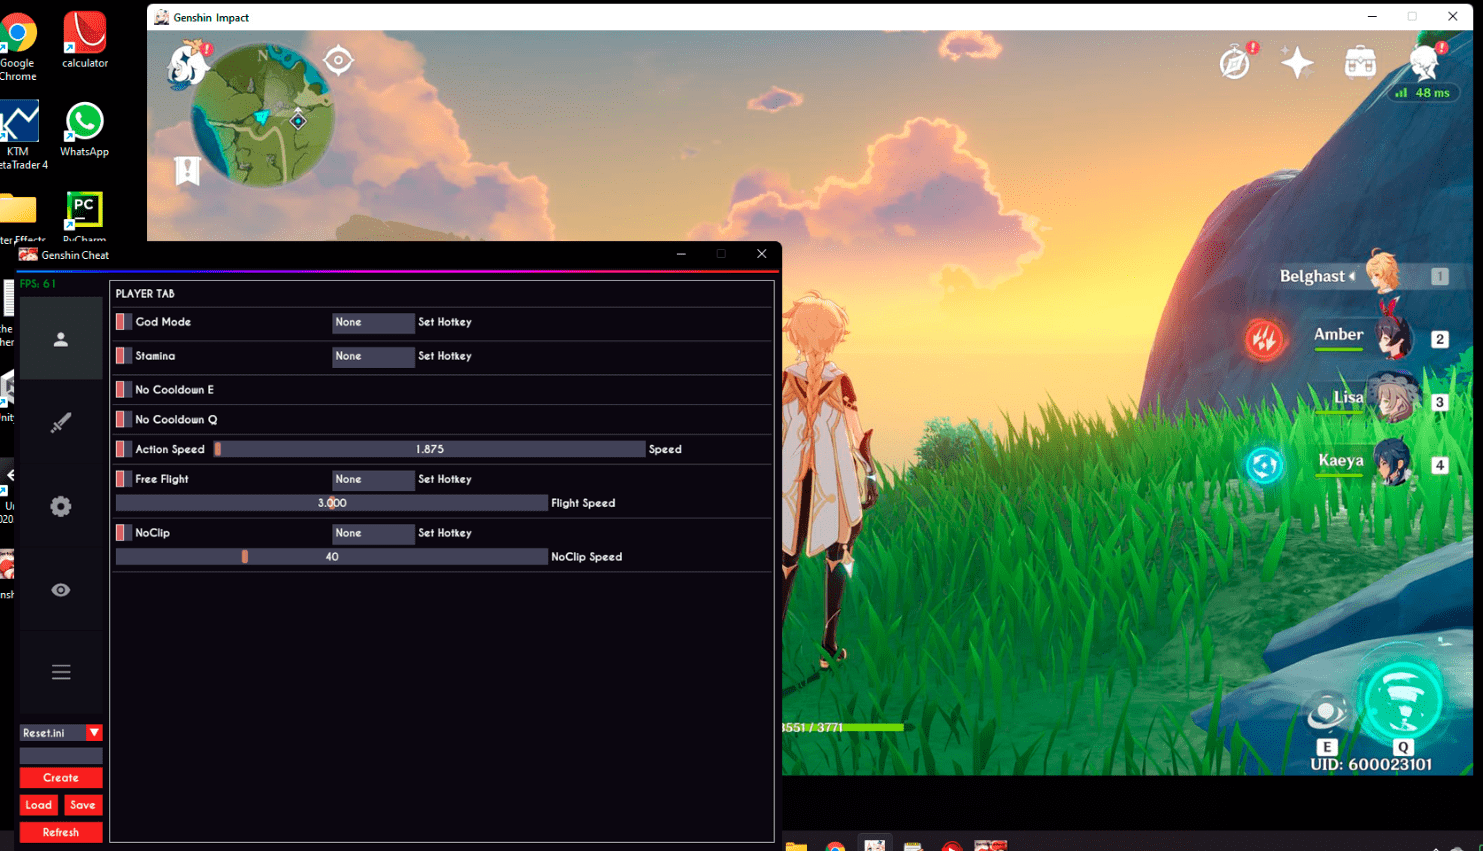The width and height of the screenshot is (1483, 851).
Task: Click the UID 600023101 text
Action: pyautogui.click(x=1371, y=765)
